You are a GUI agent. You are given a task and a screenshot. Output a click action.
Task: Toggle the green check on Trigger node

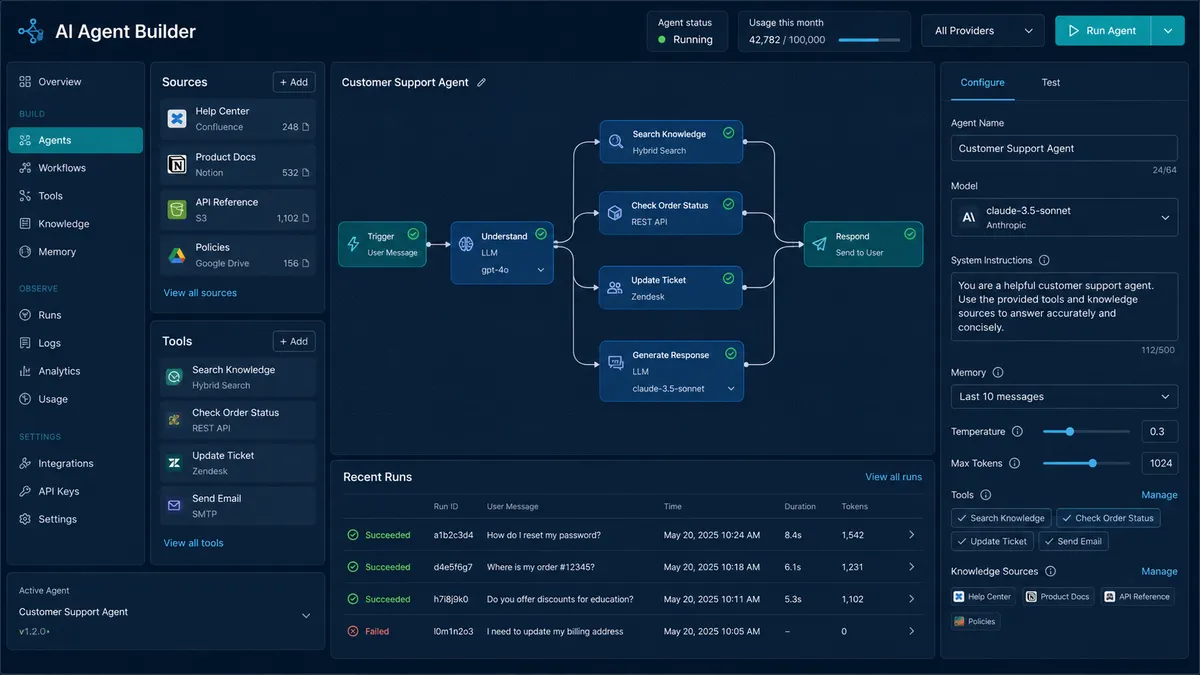[x=413, y=233]
